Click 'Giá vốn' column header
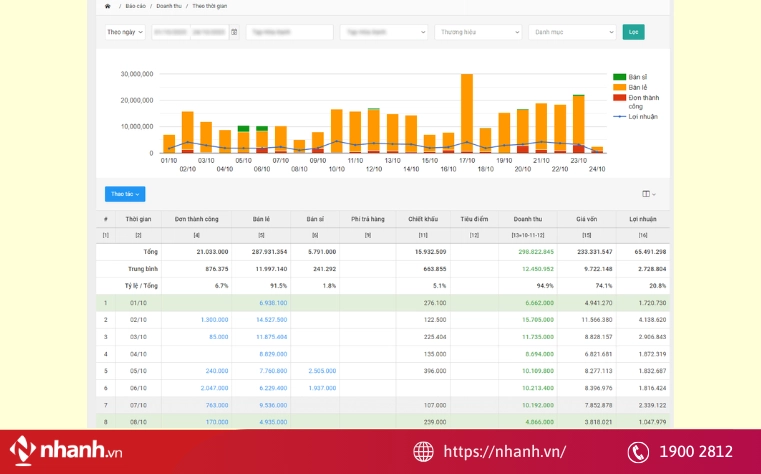Screen dimensions: 761x474 tap(587, 219)
